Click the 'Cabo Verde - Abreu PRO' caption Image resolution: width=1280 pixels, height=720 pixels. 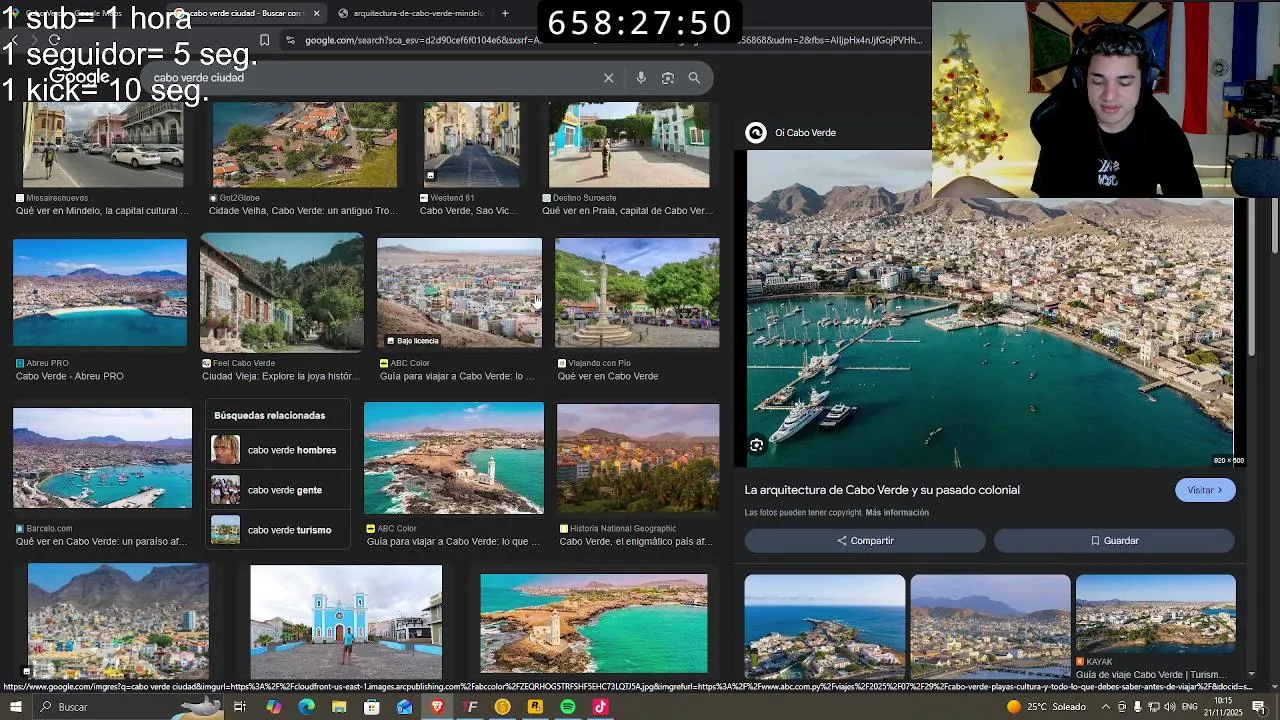coord(70,377)
